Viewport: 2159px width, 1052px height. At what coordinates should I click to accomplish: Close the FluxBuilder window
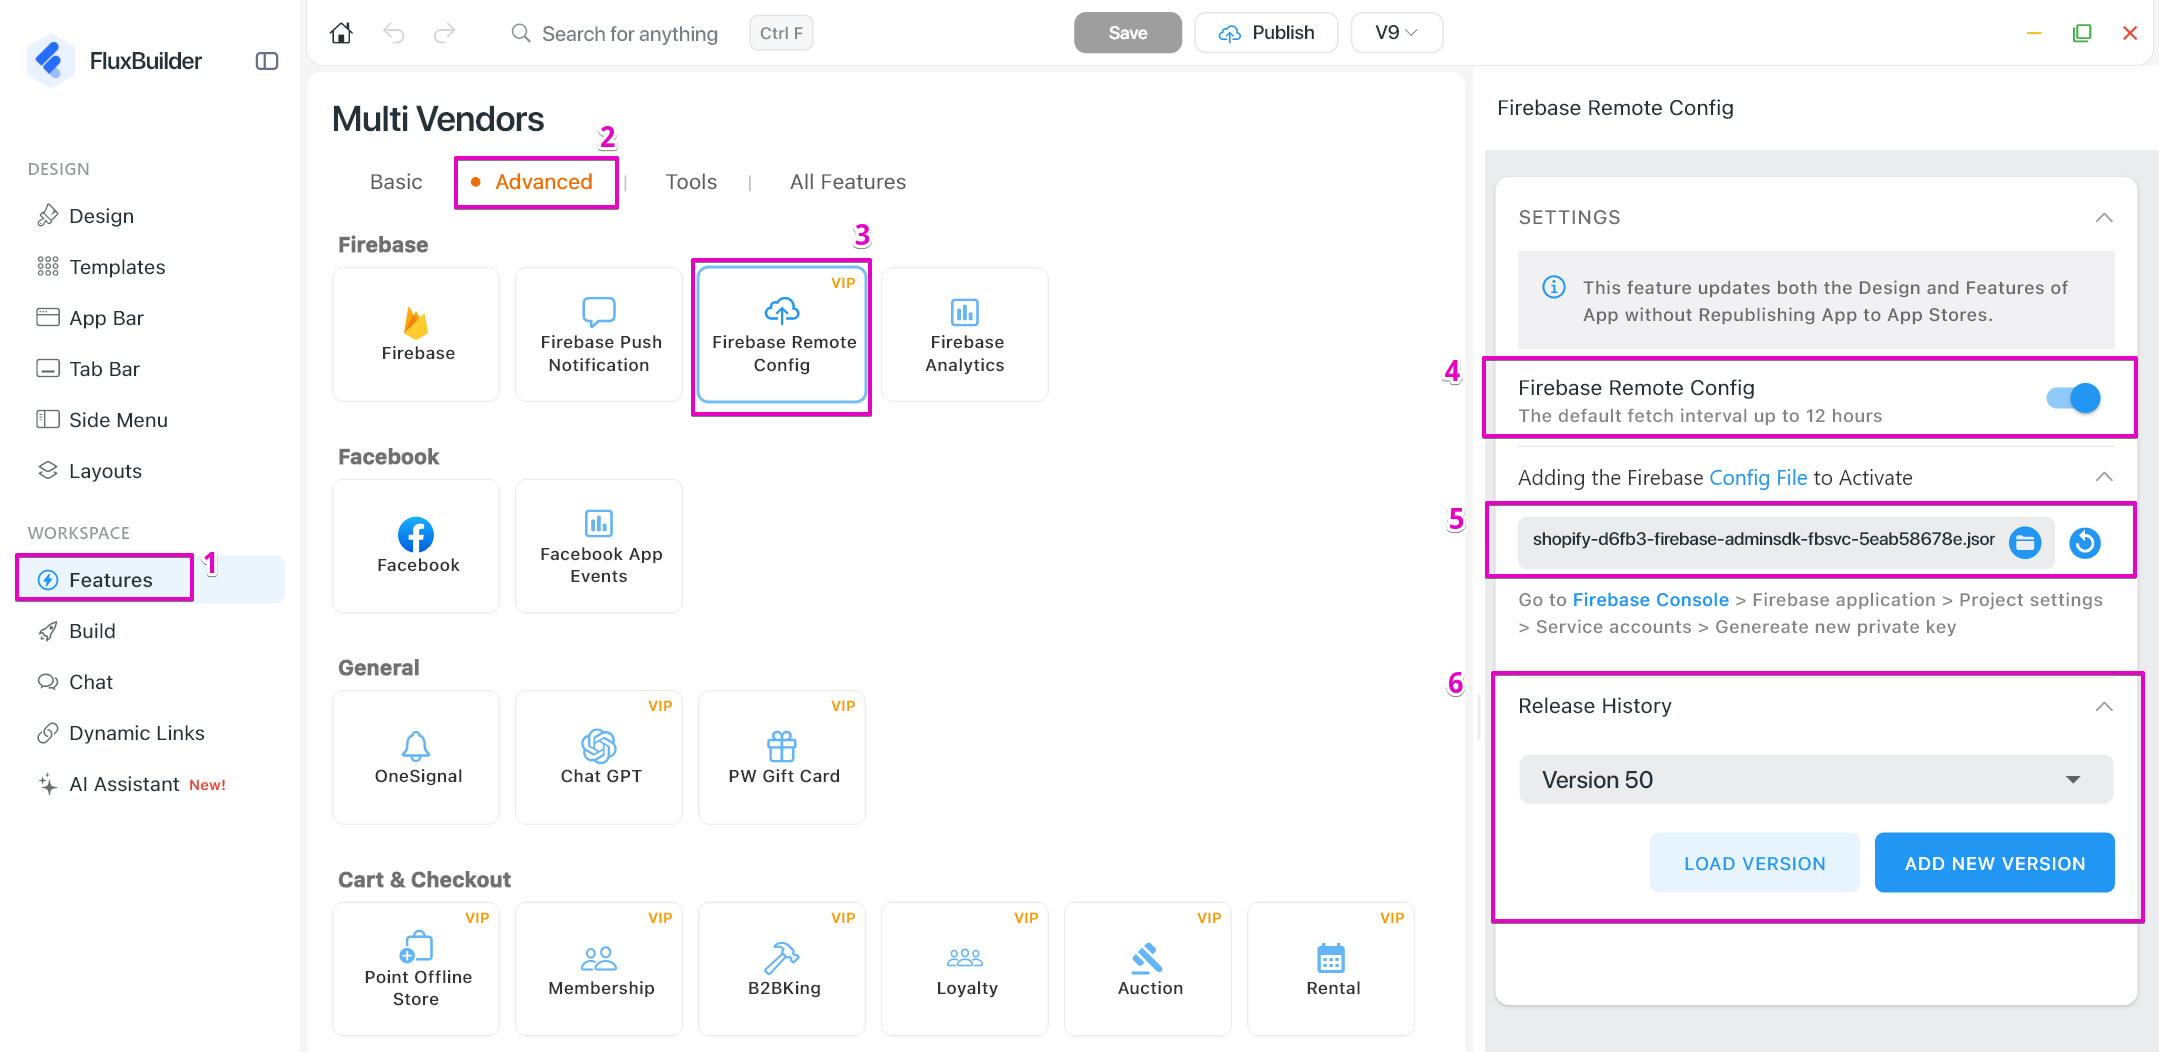tap(2130, 33)
